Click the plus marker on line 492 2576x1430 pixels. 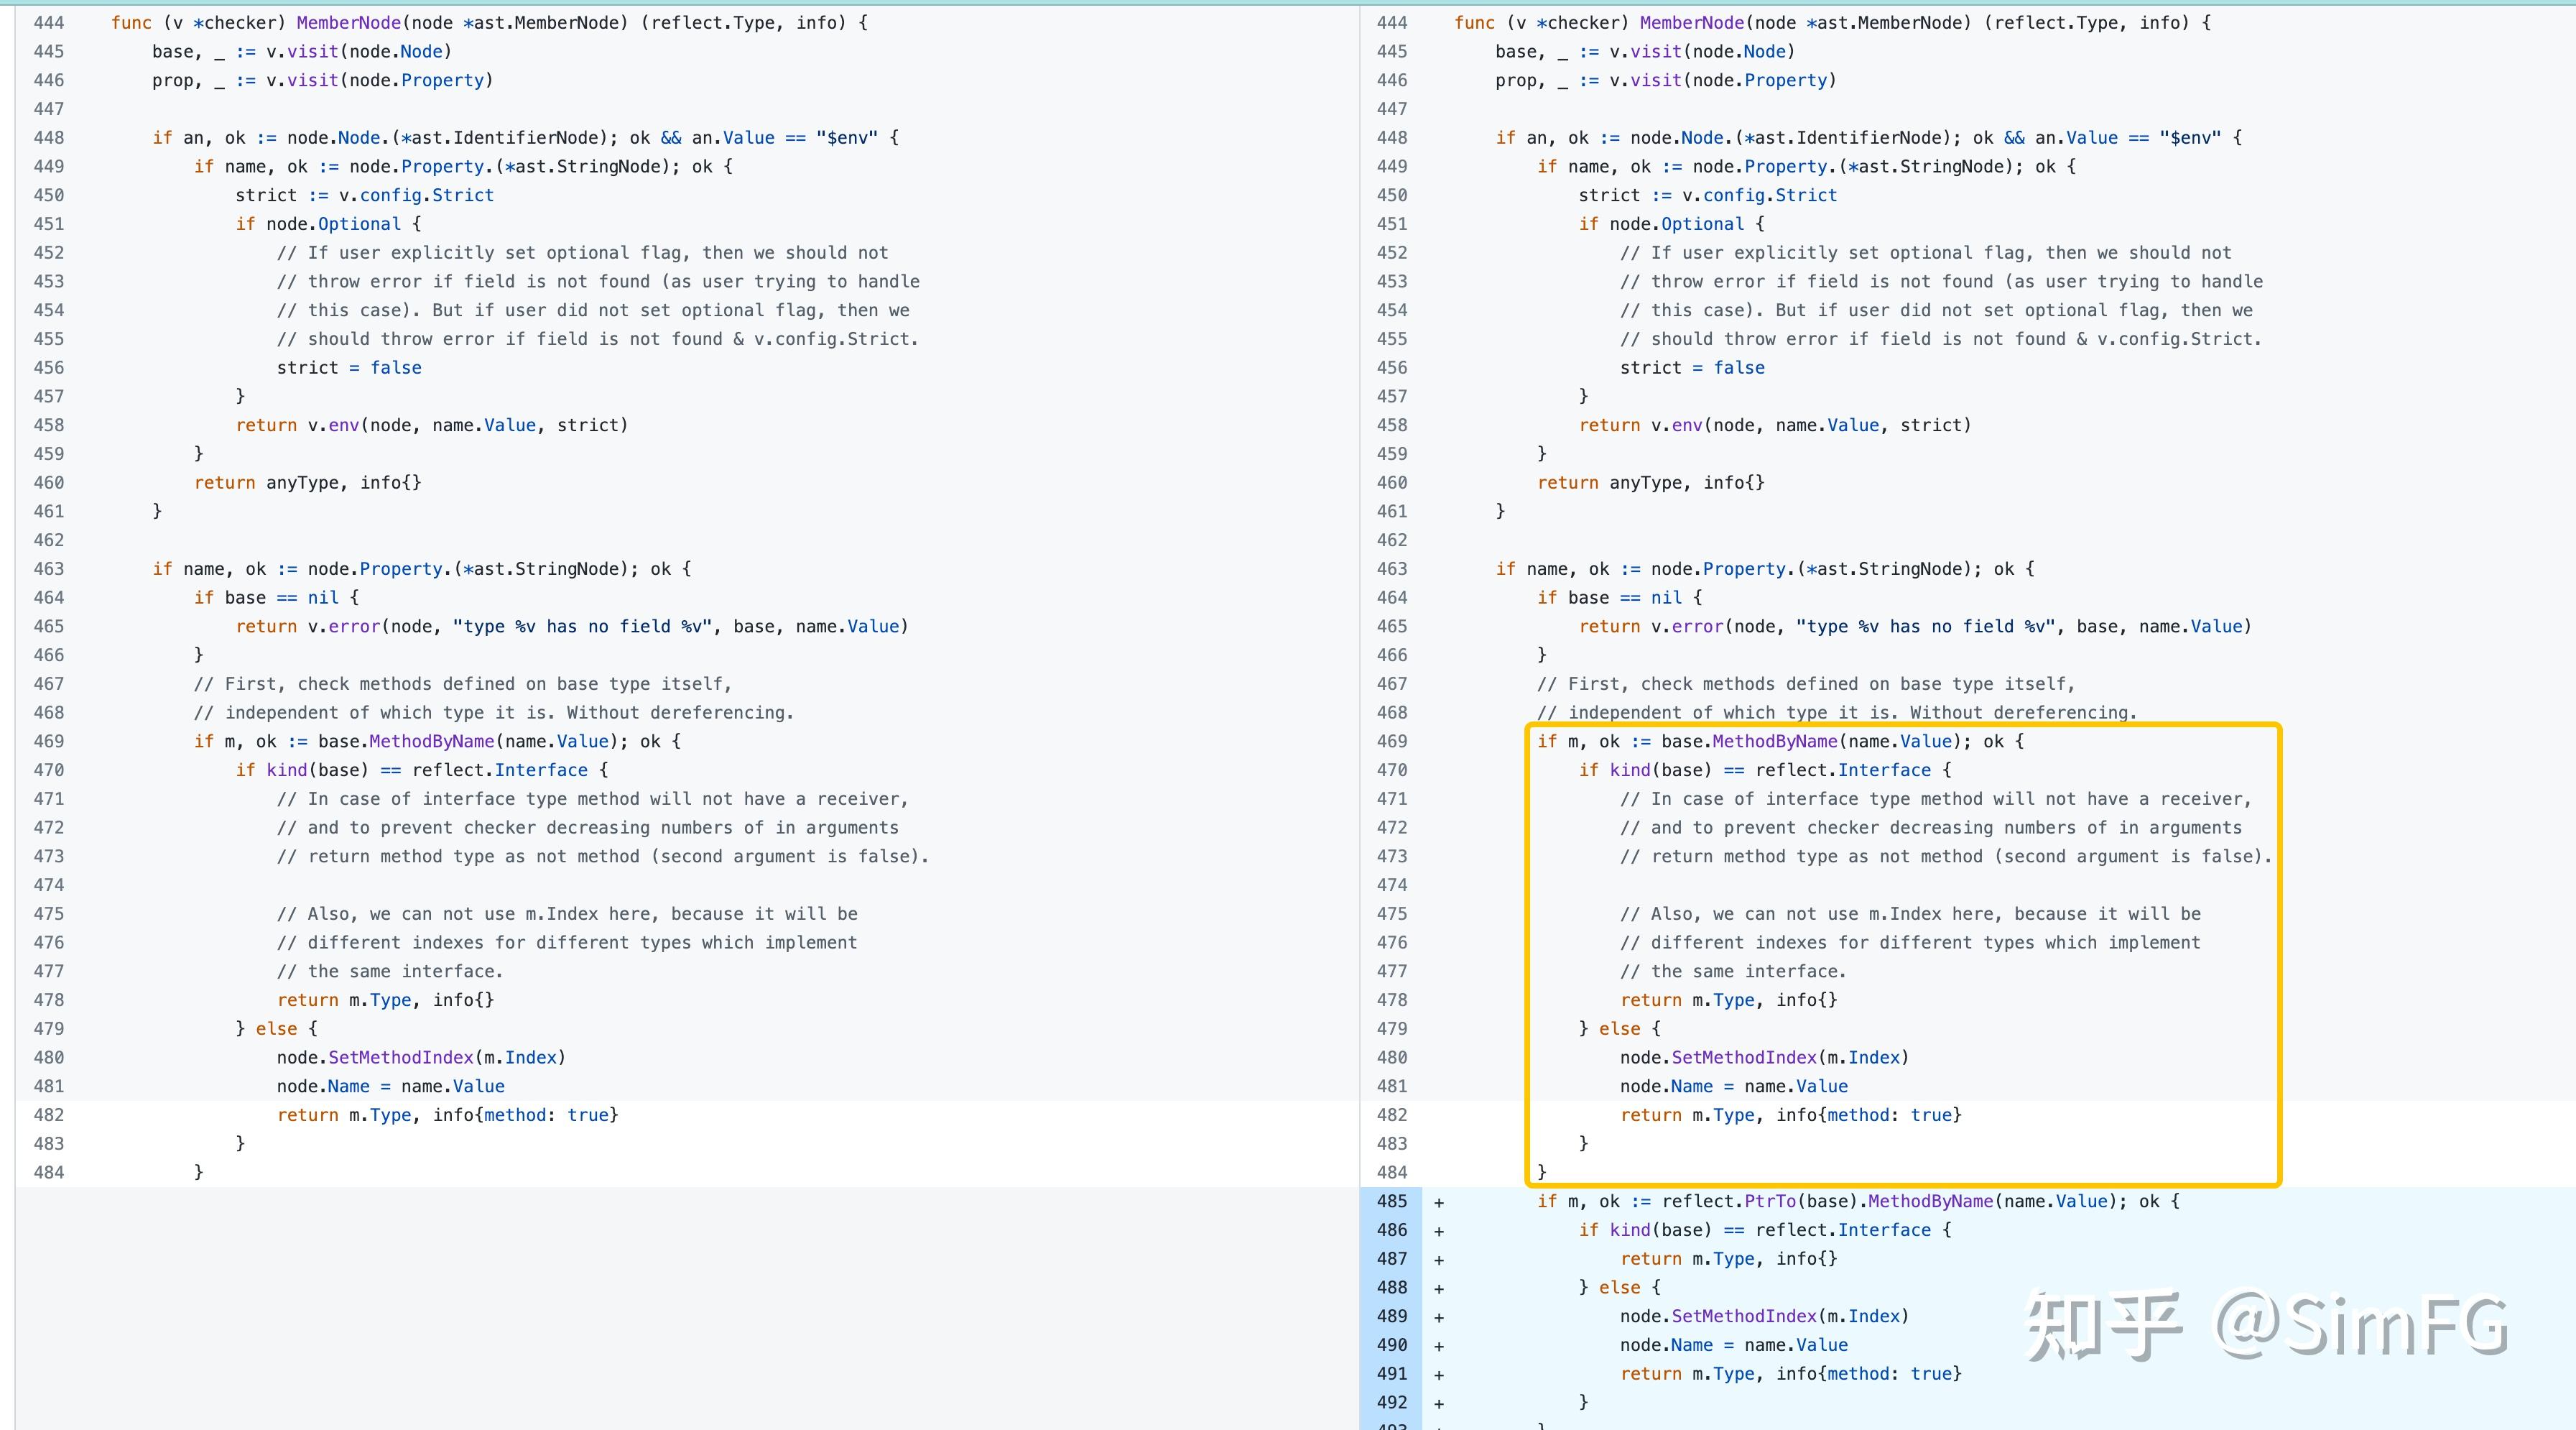1438,1403
